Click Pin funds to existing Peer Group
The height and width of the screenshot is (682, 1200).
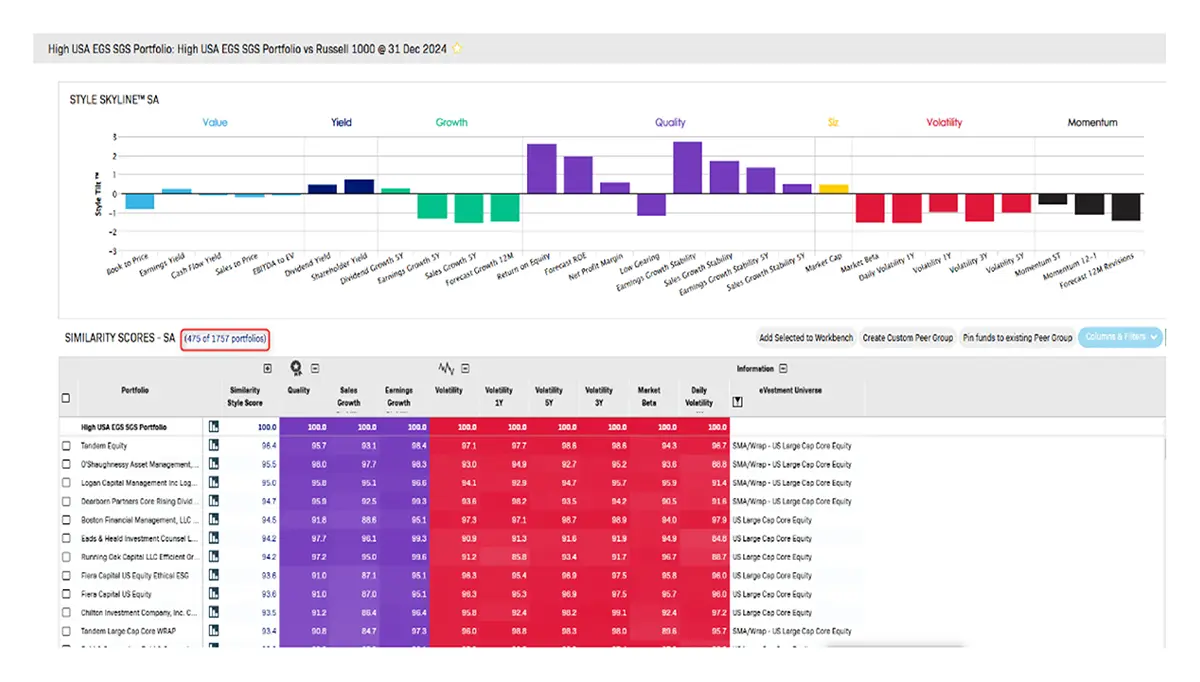point(1017,338)
